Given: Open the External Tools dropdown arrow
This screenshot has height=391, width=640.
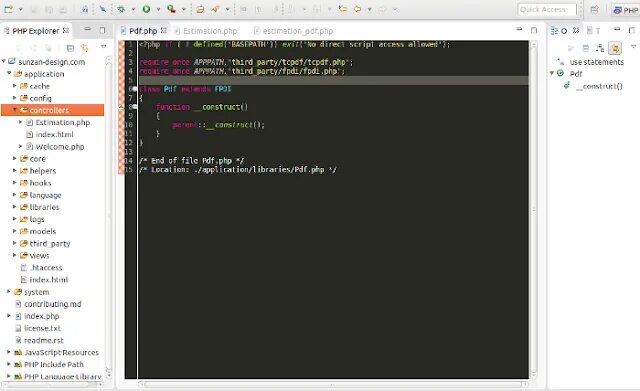Looking at the screenshot, I should (x=184, y=9).
